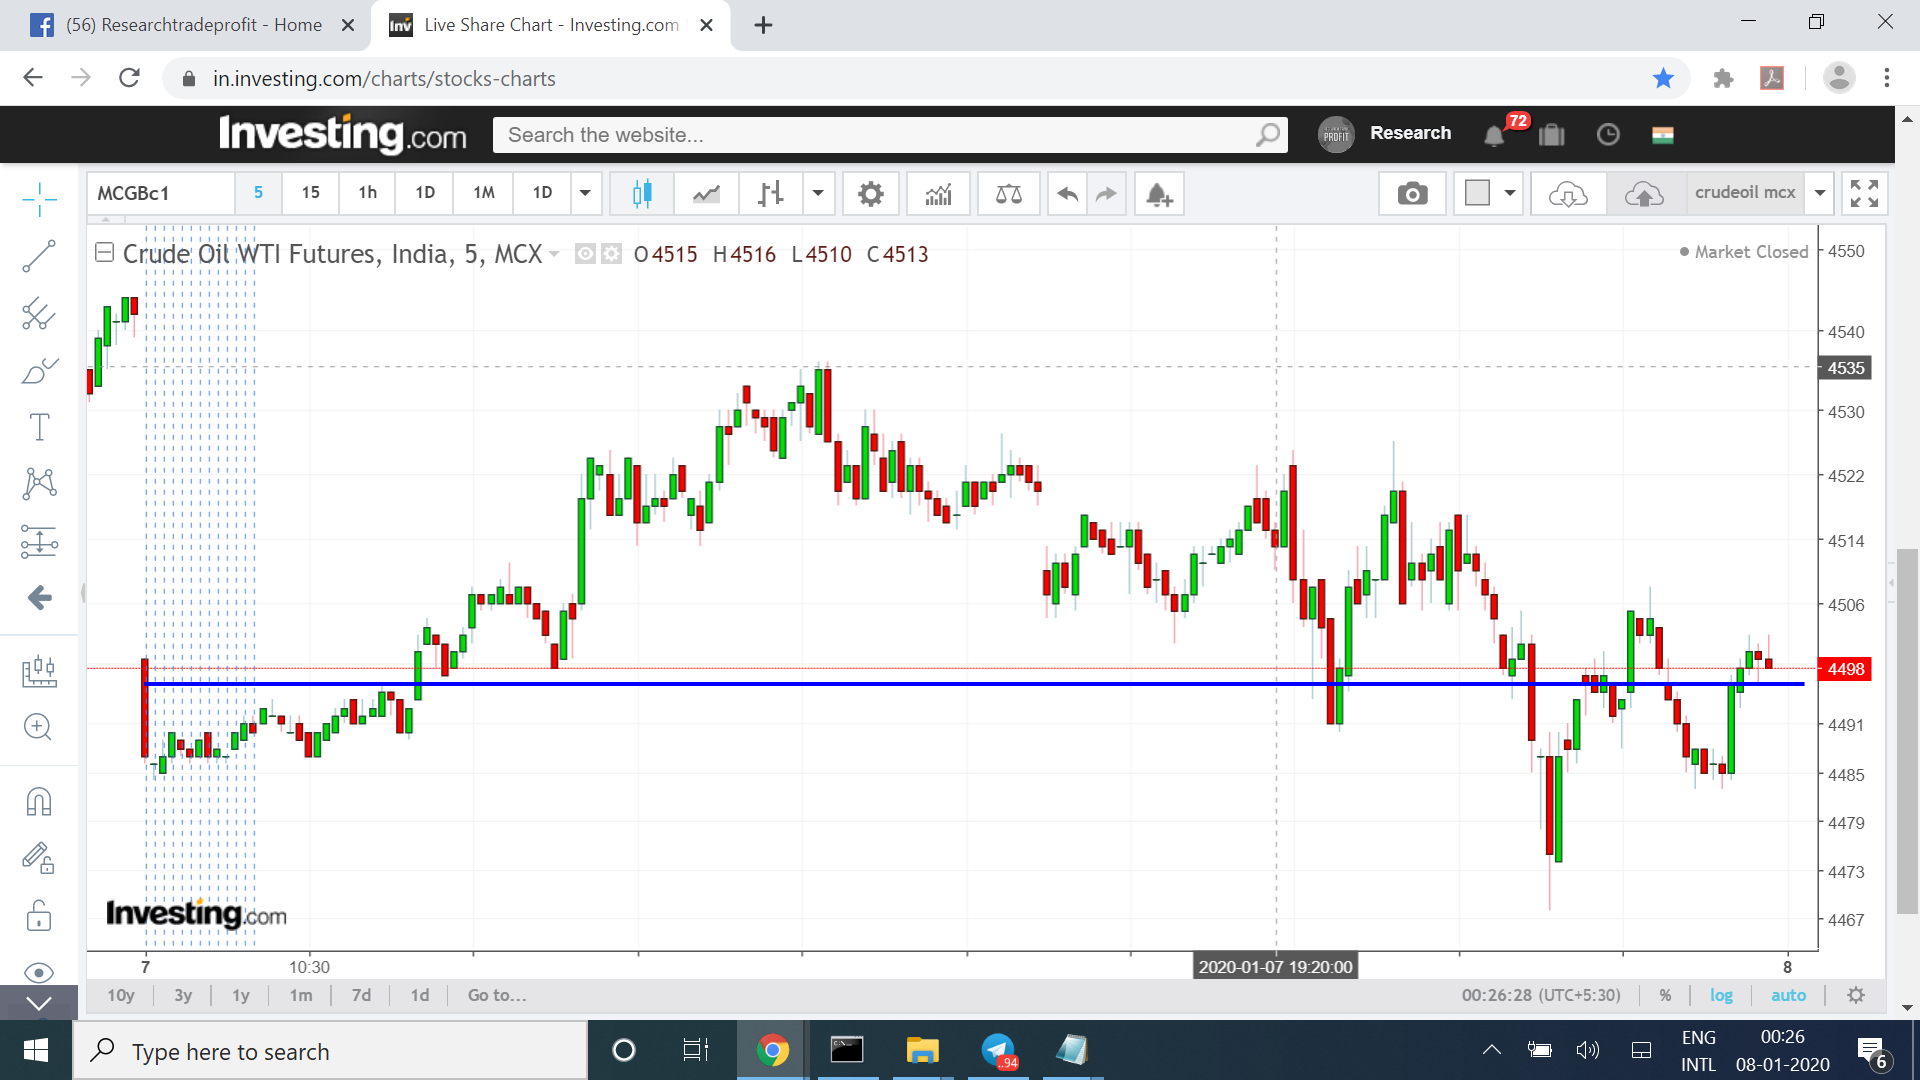Toggle hide all drawing tools
Screen dimensions: 1920x1080
(x=39, y=972)
